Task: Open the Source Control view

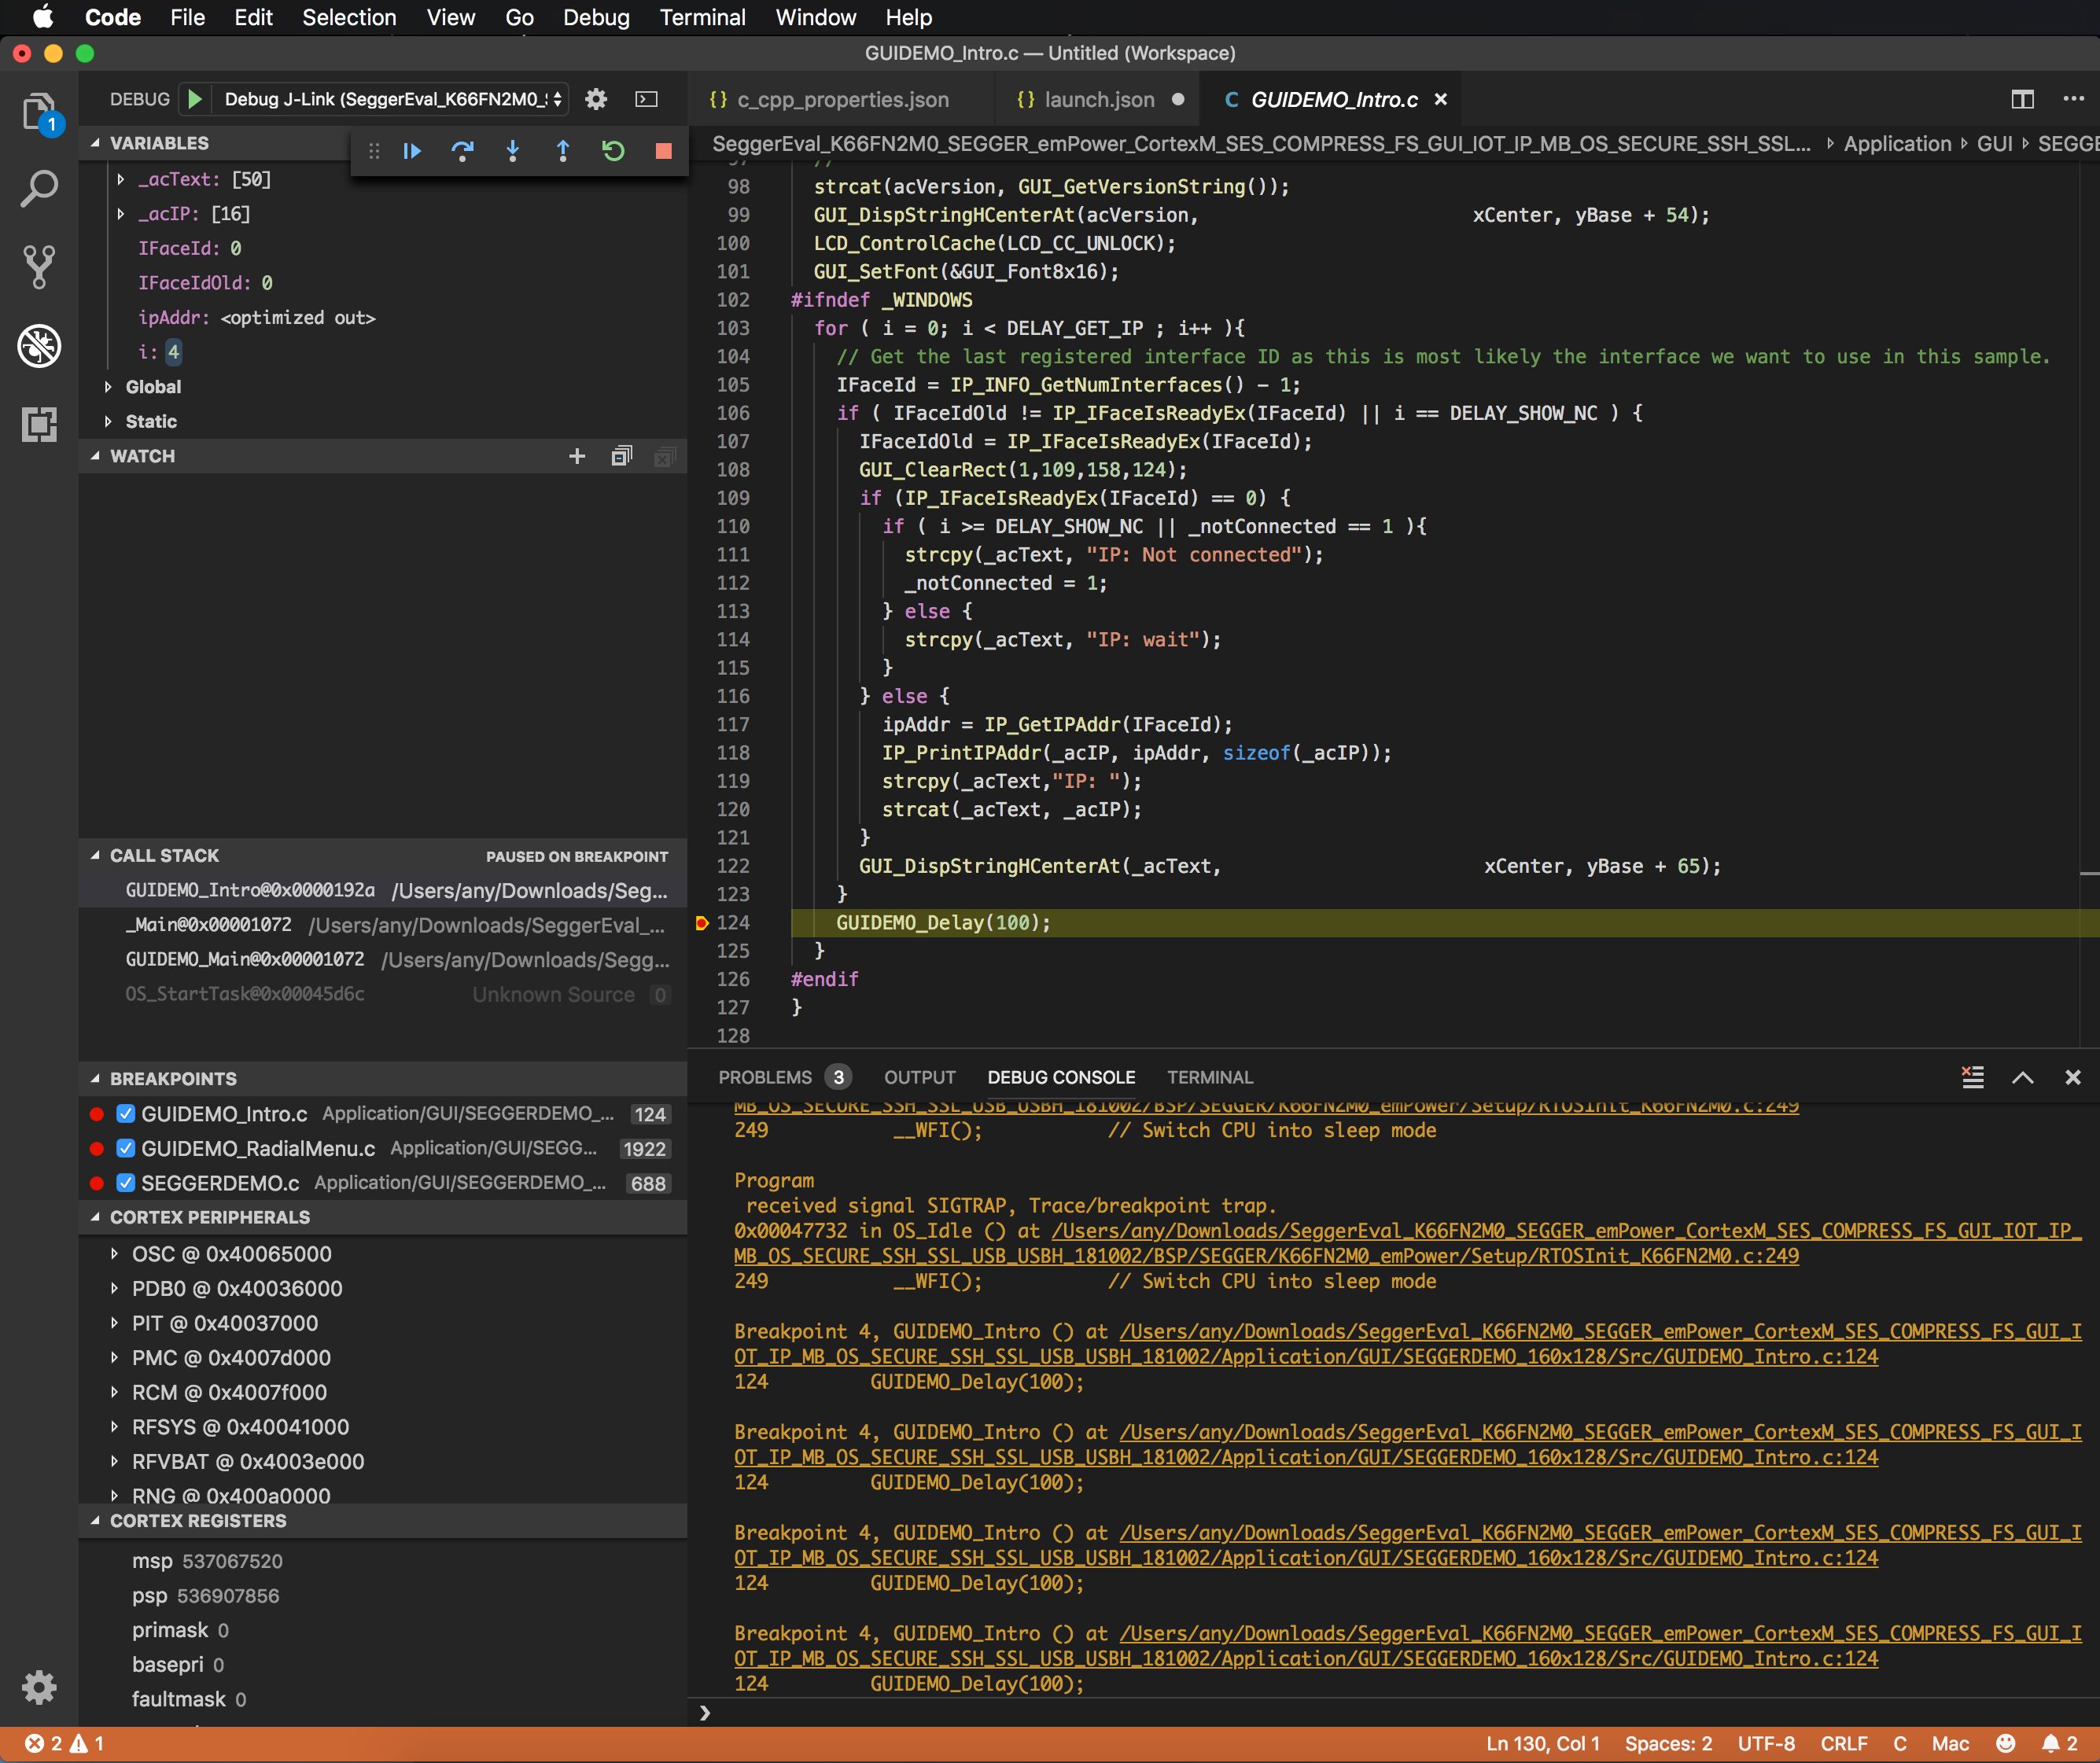Action: (x=39, y=267)
